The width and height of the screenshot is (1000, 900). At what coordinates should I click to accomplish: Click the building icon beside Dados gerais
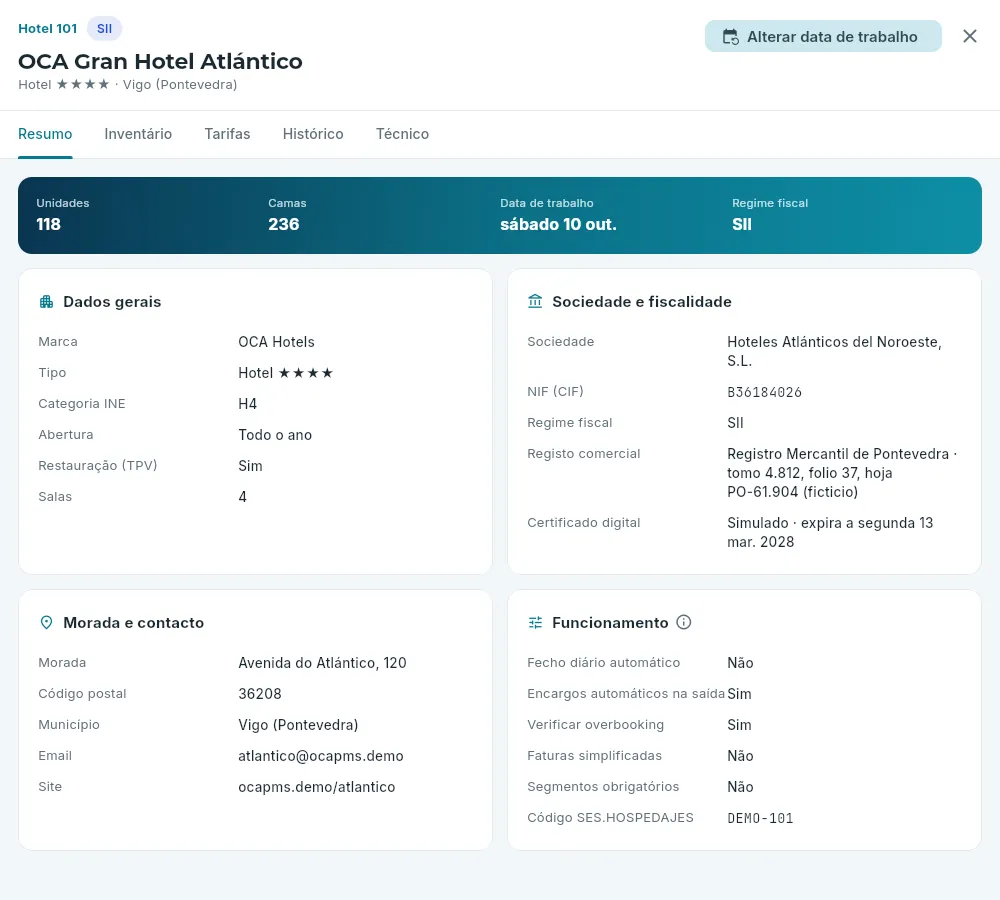click(47, 302)
